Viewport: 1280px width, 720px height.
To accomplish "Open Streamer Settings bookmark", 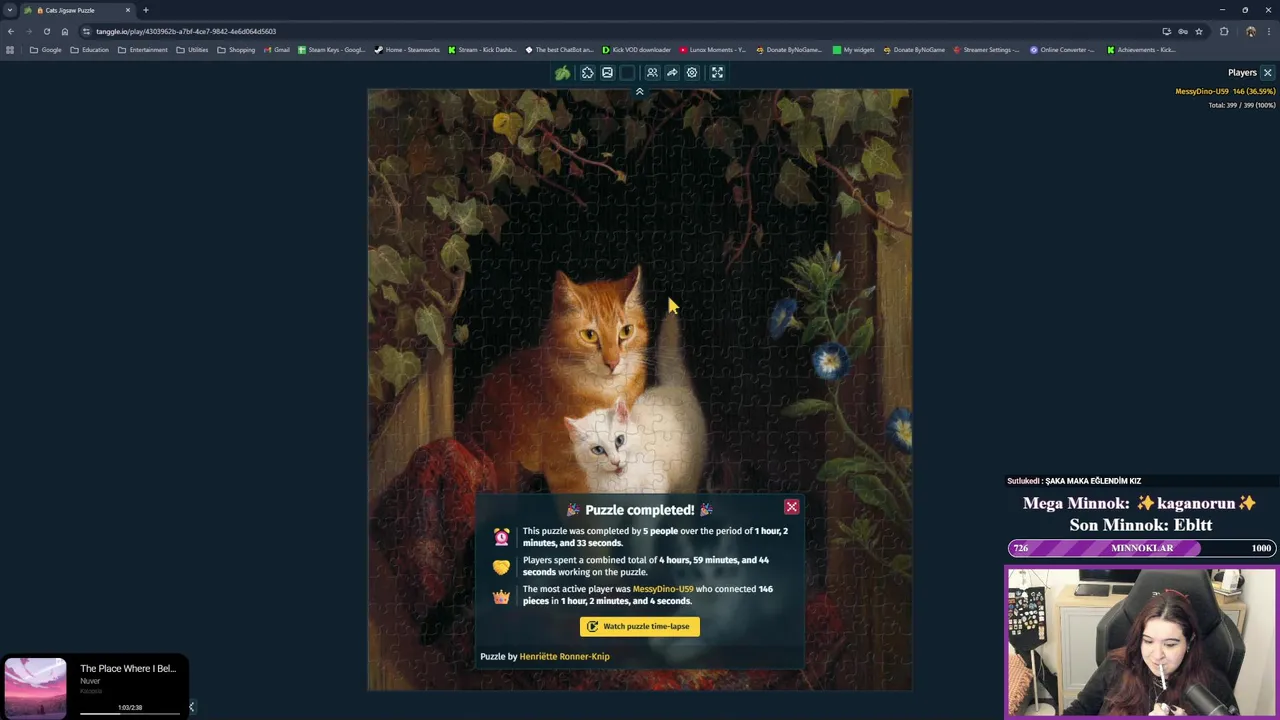I will coord(987,50).
